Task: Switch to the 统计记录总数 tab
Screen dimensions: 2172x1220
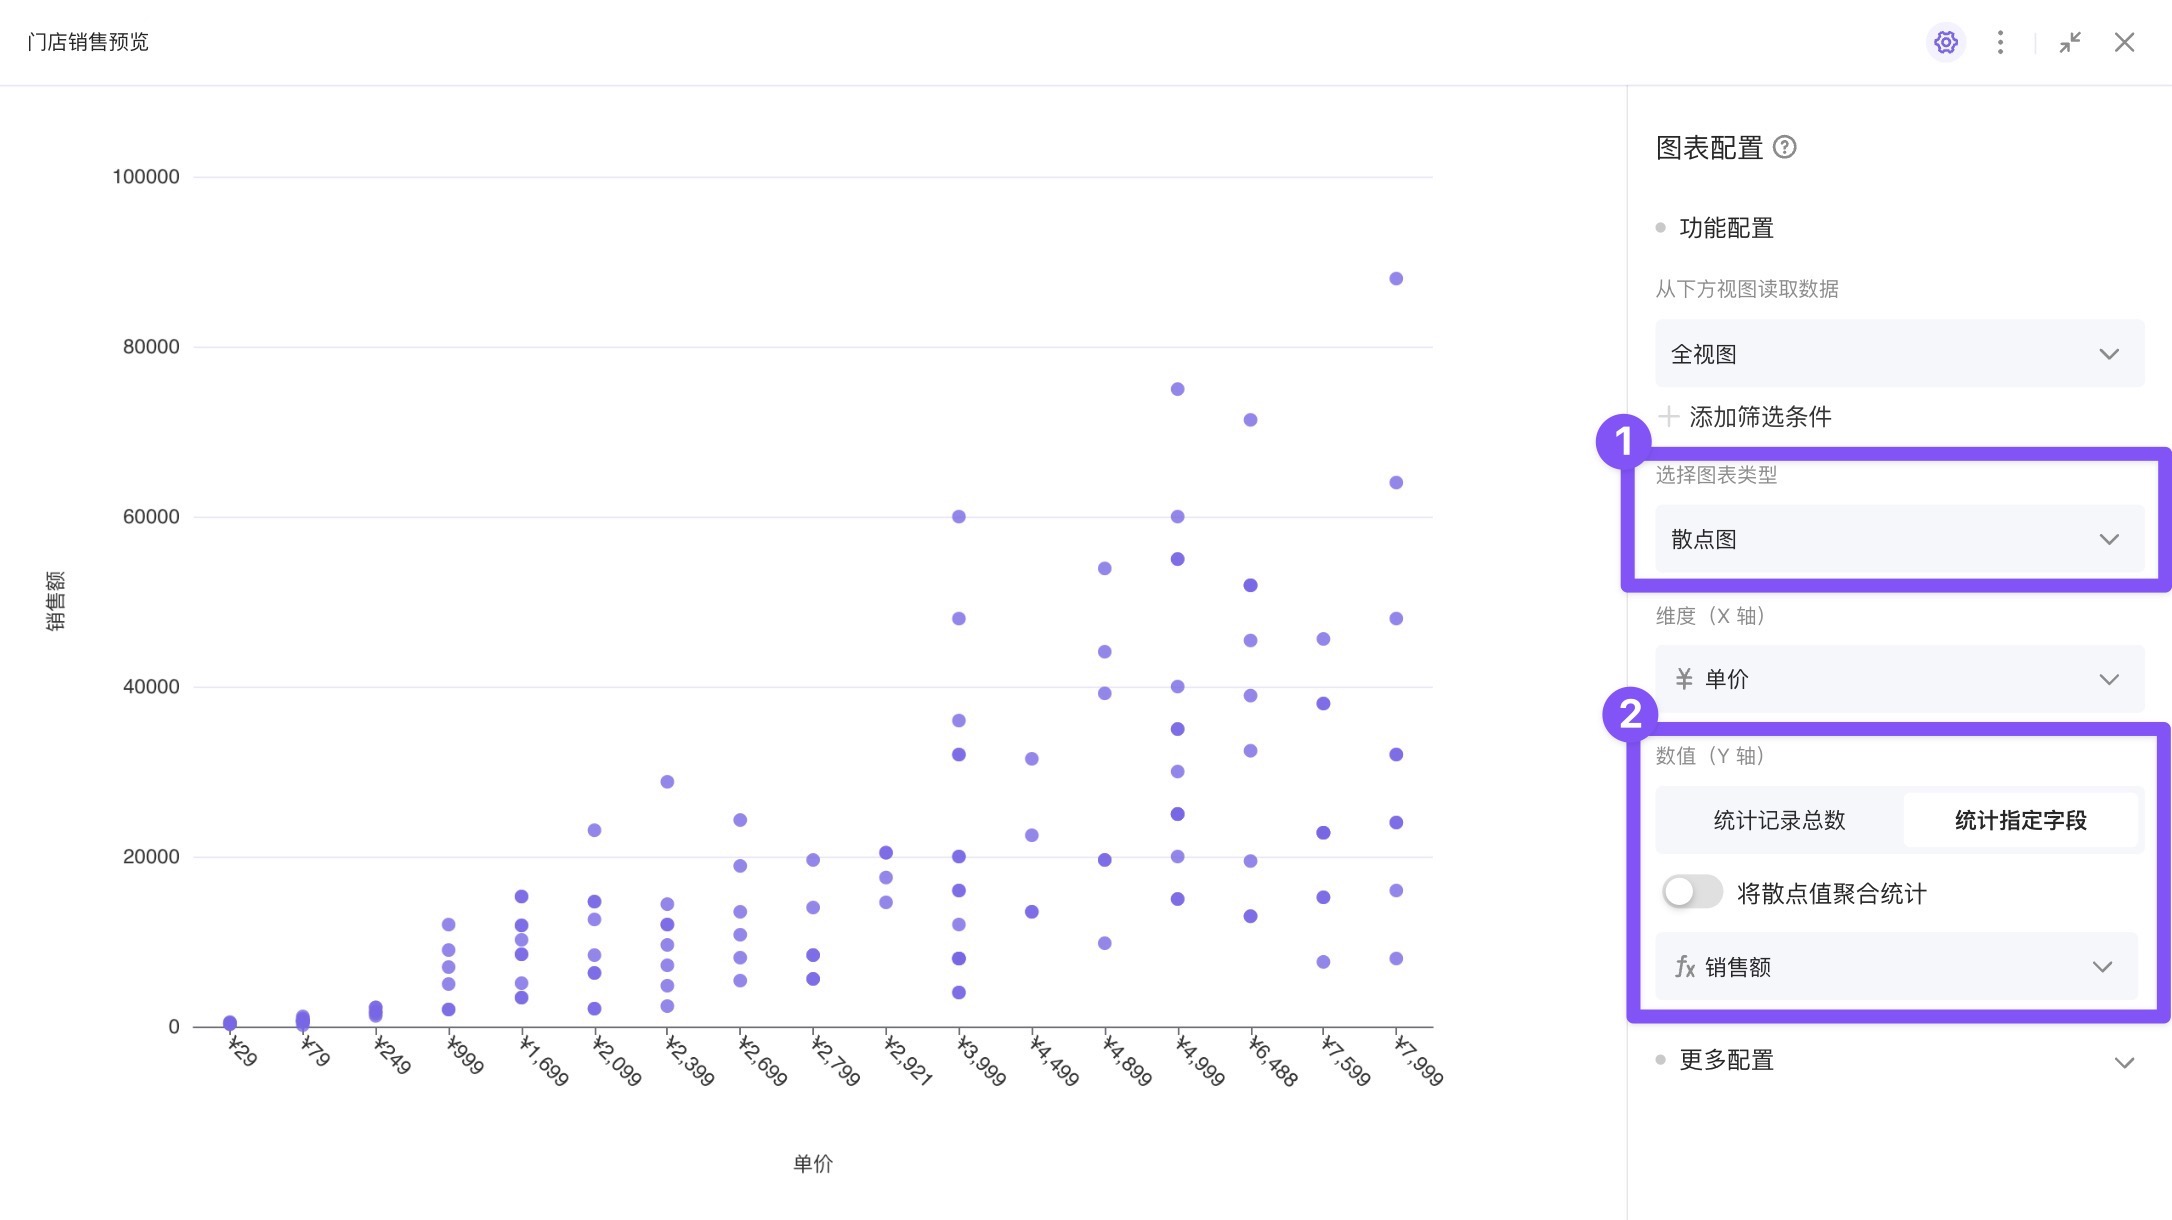Action: 1779,820
